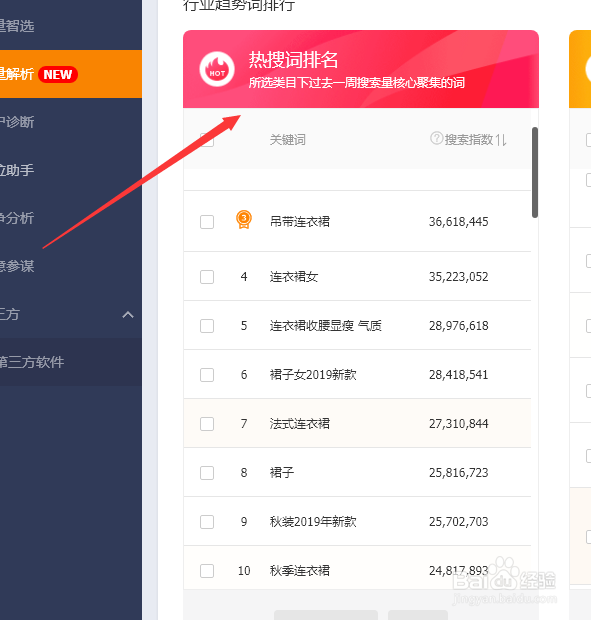Check the box for 秋季连衣裙

(x=207, y=571)
